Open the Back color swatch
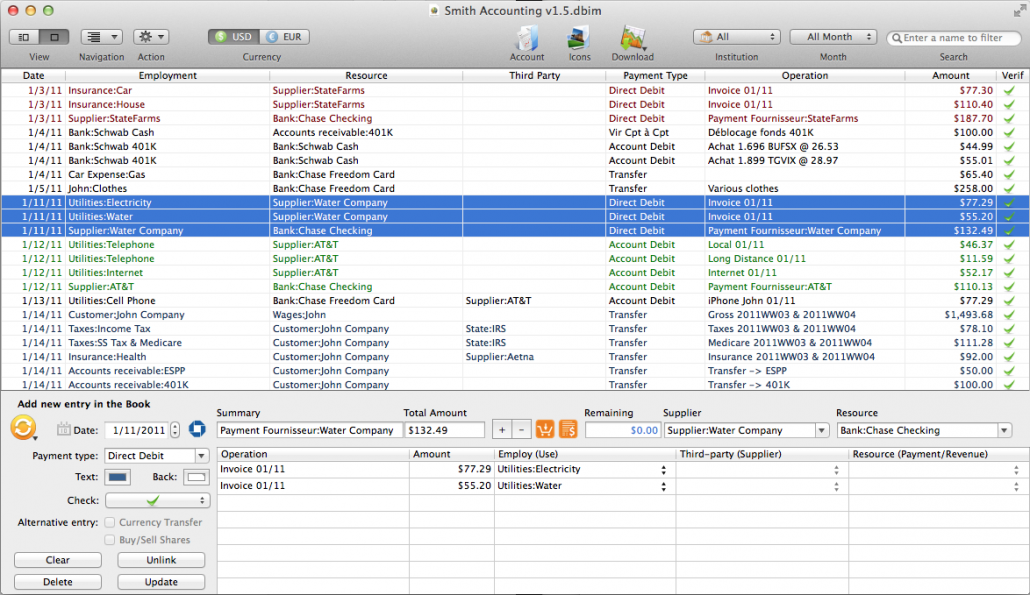This screenshot has height=595, width=1030. coord(196,477)
